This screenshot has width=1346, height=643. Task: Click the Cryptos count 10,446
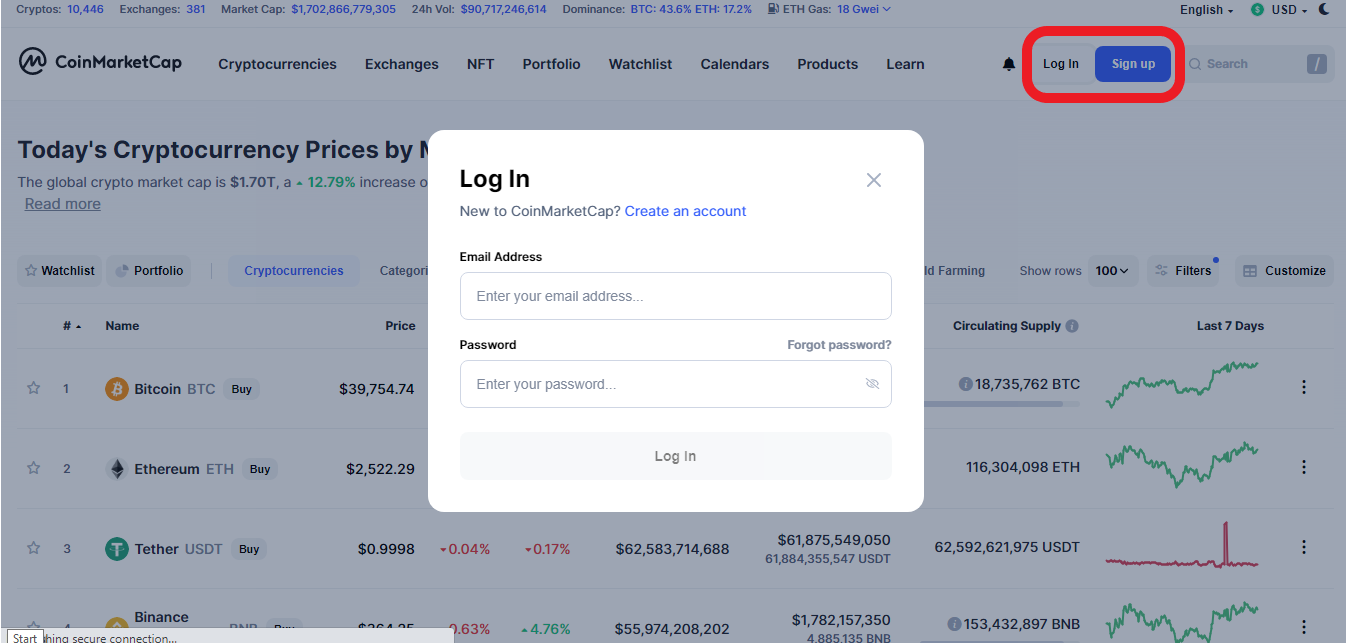click(84, 9)
